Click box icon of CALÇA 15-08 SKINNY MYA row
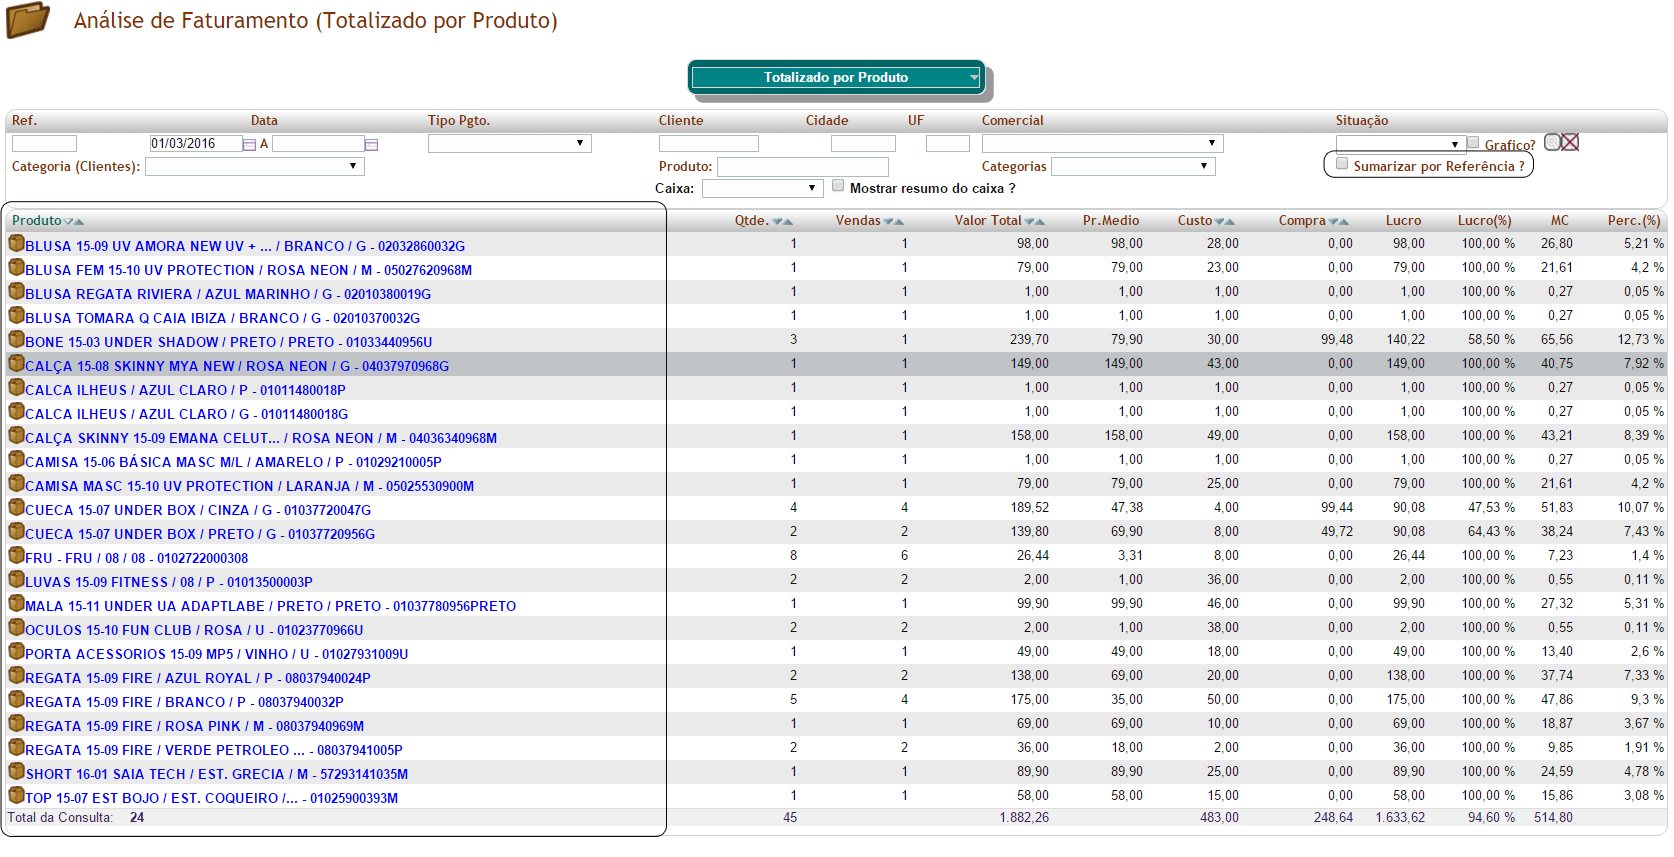This screenshot has width=1674, height=857. 16,363
